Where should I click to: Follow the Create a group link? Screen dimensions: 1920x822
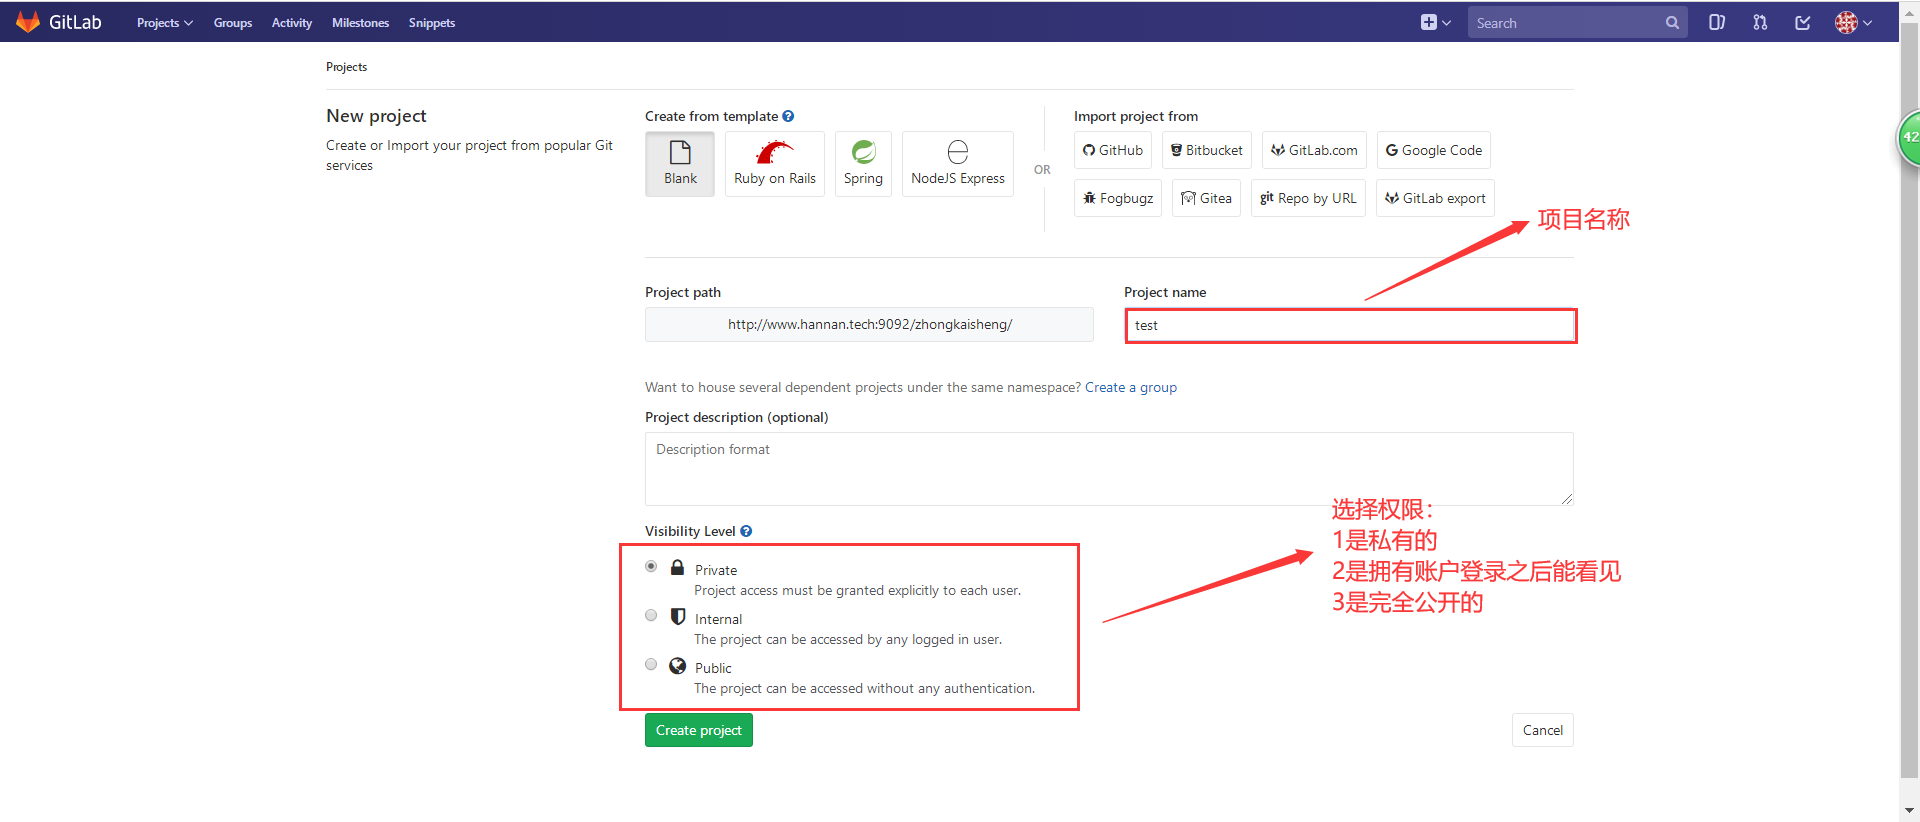tap(1131, 387)
